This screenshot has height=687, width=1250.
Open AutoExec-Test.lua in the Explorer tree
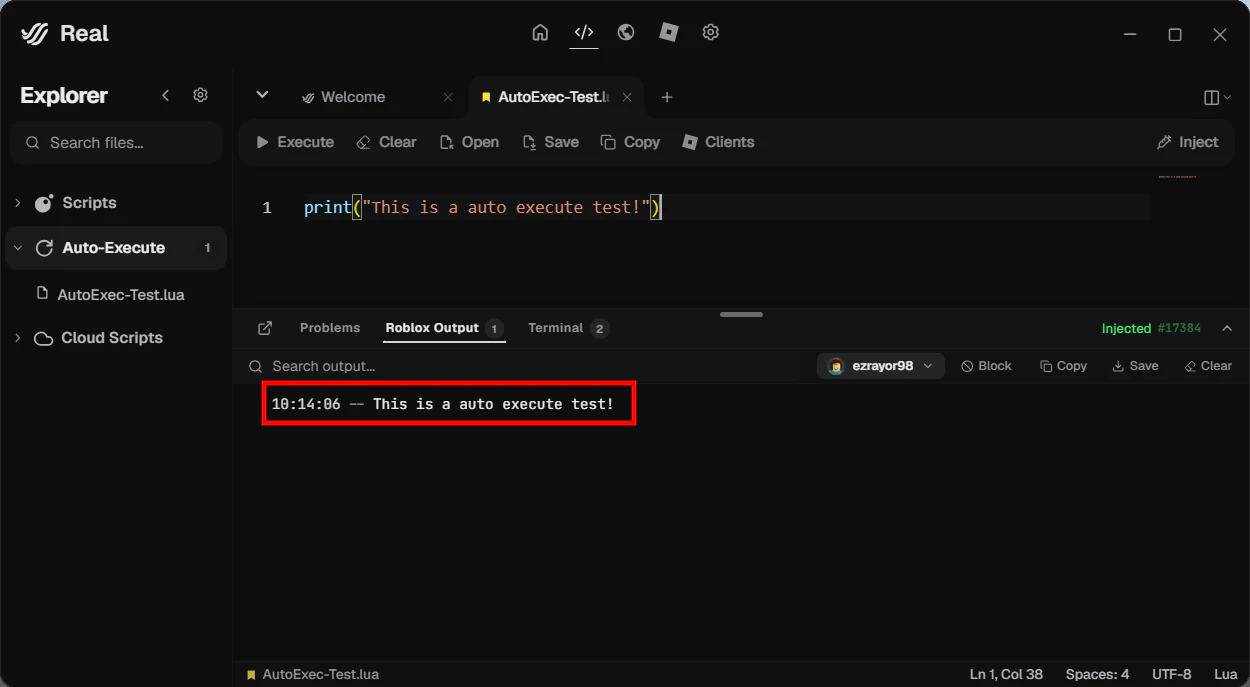(121, 294)
